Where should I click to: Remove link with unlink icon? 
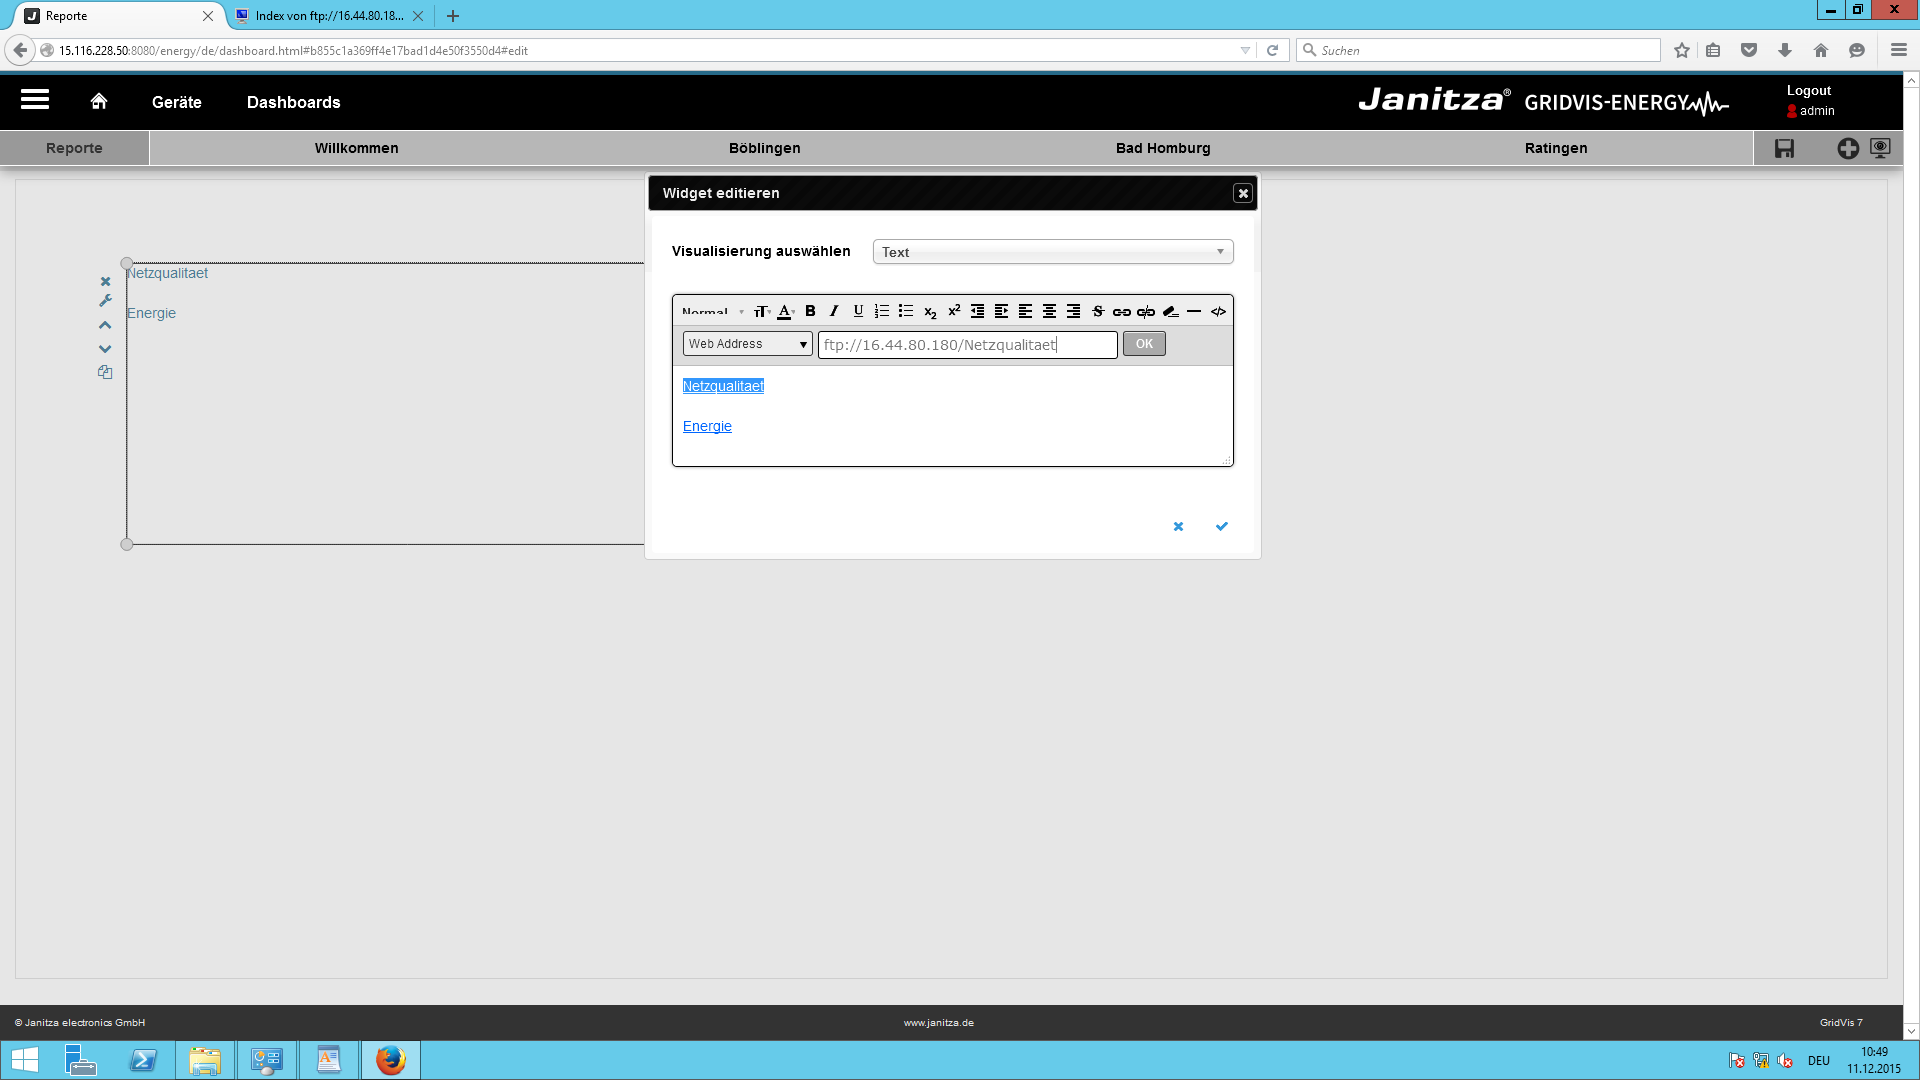click(1146, 311)
